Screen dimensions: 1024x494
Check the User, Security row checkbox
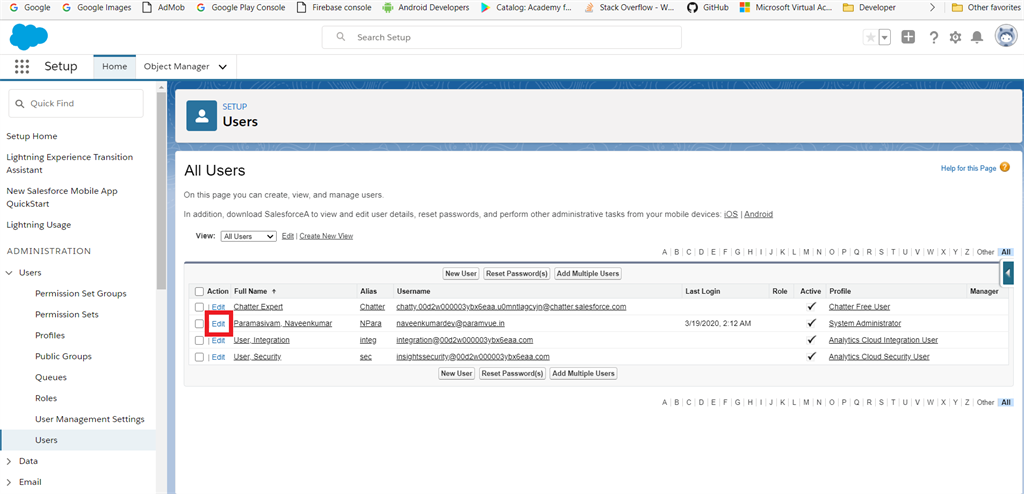click(x=199, y=357)
